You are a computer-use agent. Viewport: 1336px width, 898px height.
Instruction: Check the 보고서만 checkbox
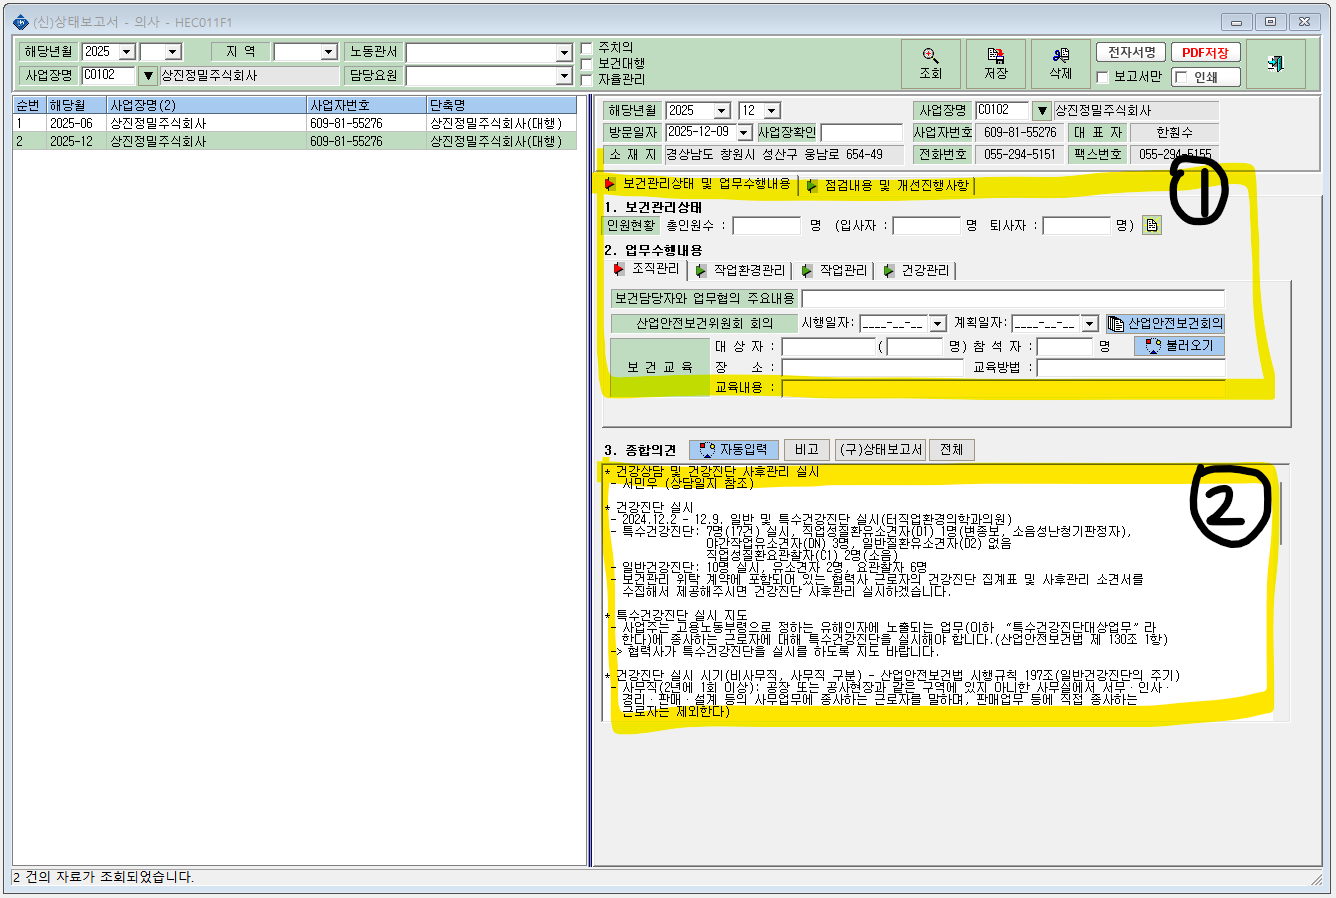click(1102, 77)
